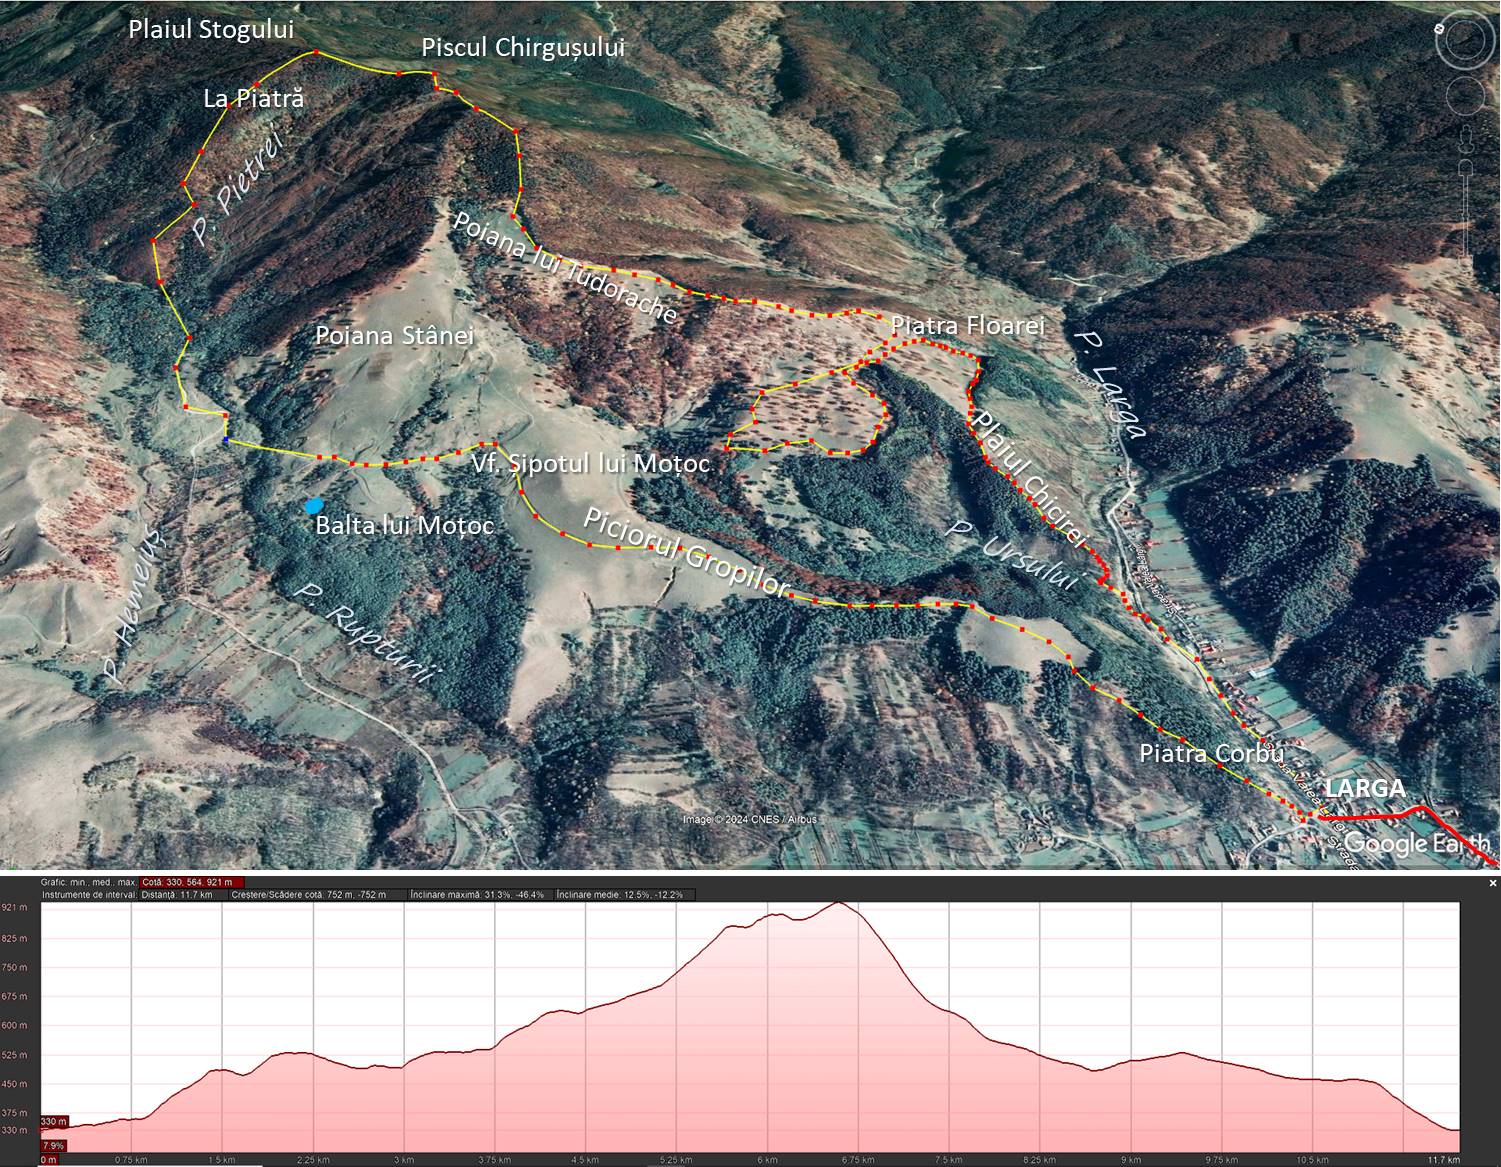The image size is (1501, 1167).
Task: Click the elevation profile peak at 921 m
Action: click(x=839, y=904)
